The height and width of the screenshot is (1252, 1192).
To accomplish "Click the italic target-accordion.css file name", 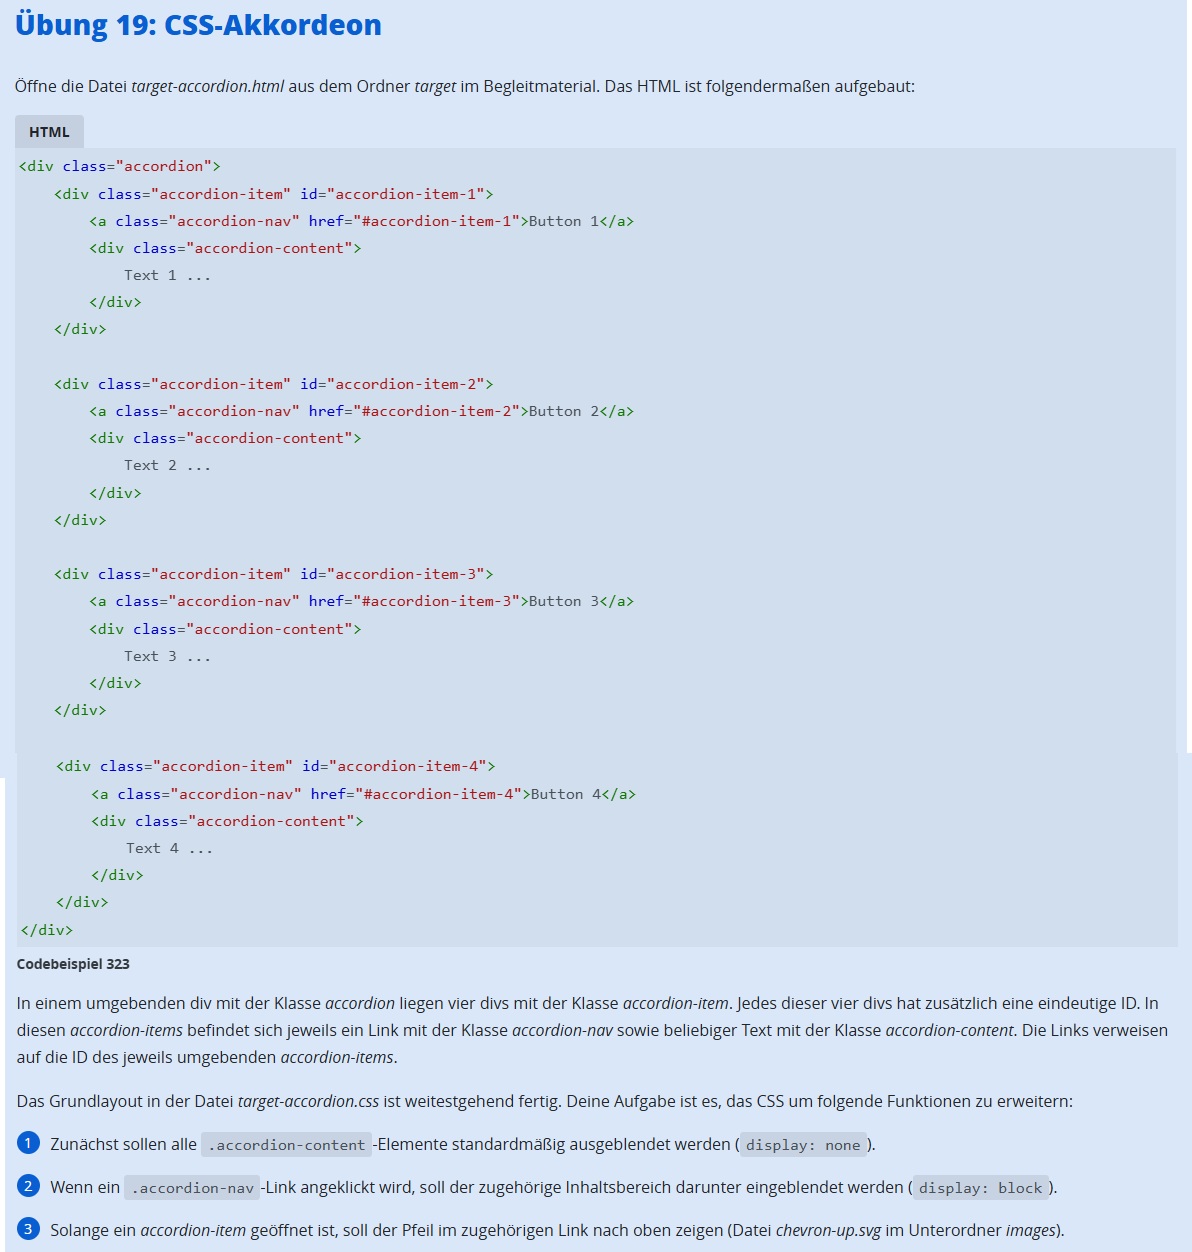I will click(308, 1101).
